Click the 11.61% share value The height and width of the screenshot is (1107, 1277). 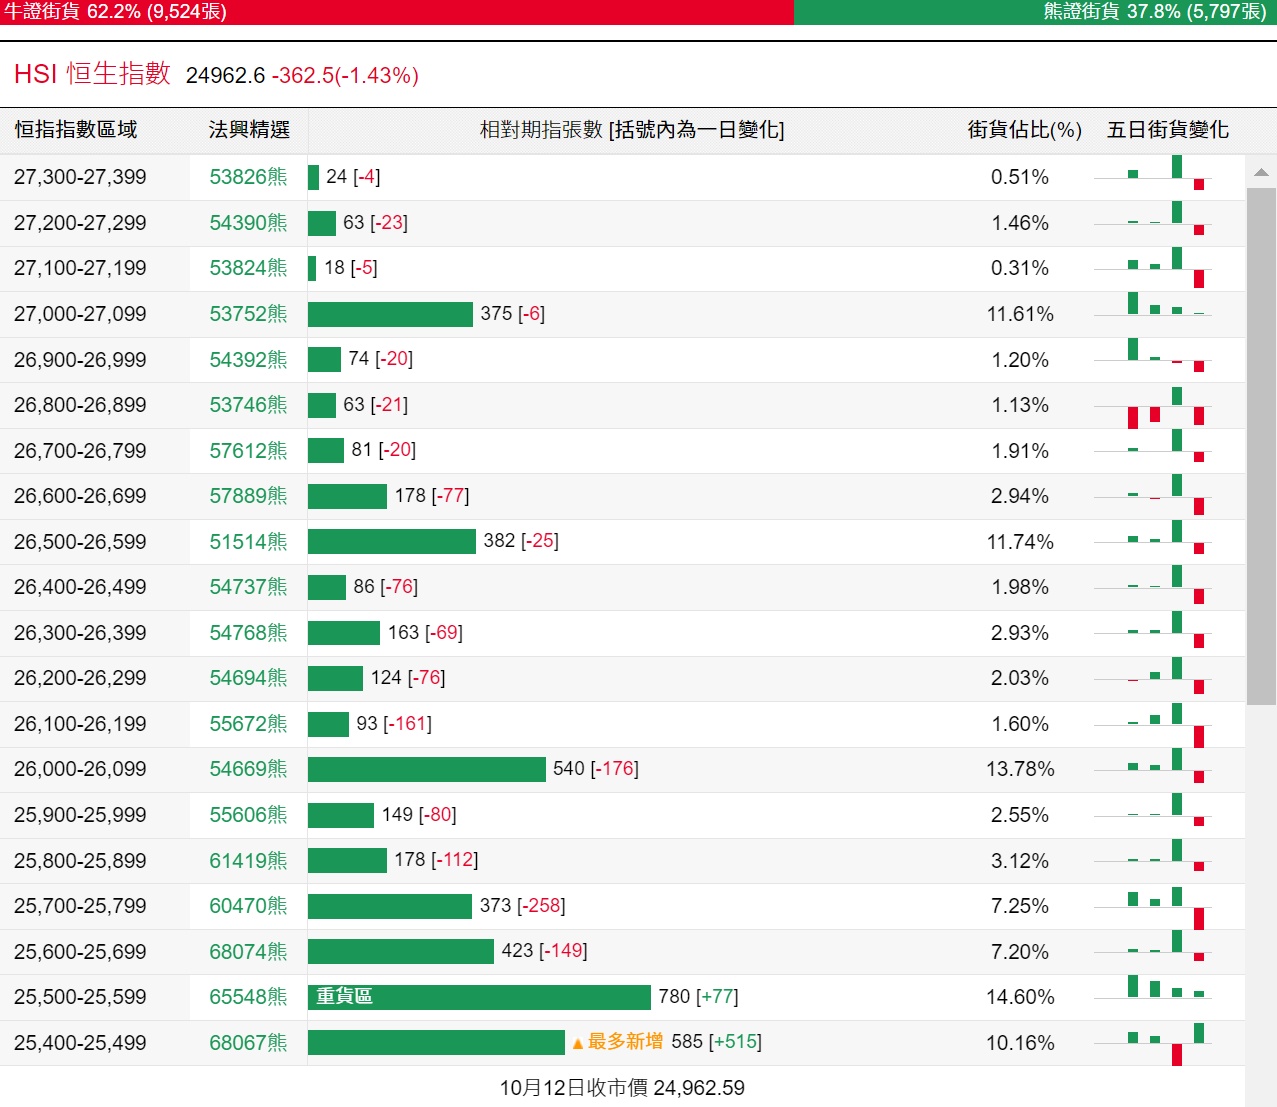pos(1020,314)
